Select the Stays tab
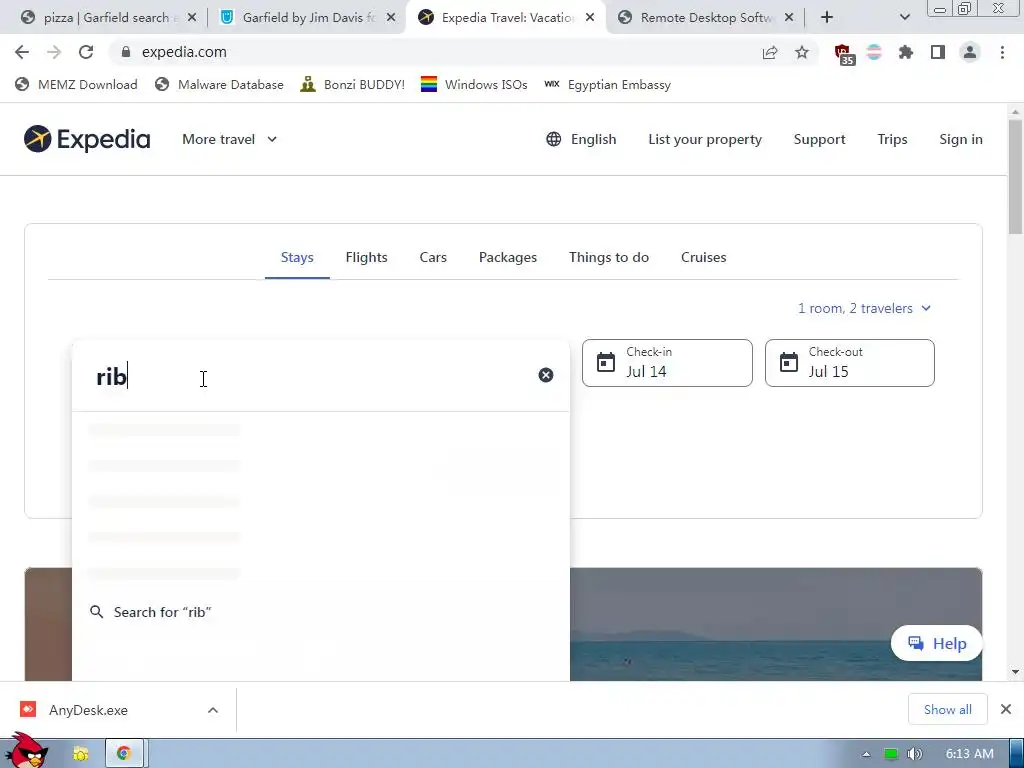The width and height of the screenshot is (1024, 768). coord(297,257)
